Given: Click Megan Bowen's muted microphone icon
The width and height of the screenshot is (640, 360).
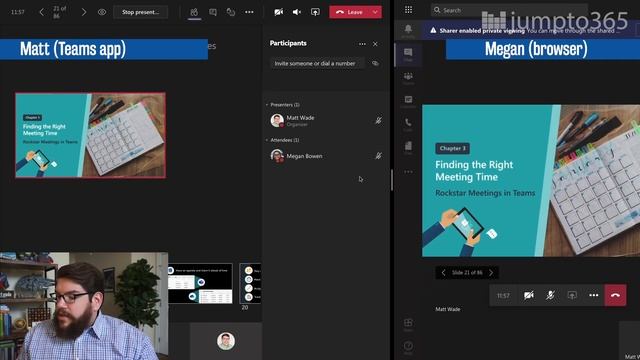Looking at the screenshot, I should [378, 156].
